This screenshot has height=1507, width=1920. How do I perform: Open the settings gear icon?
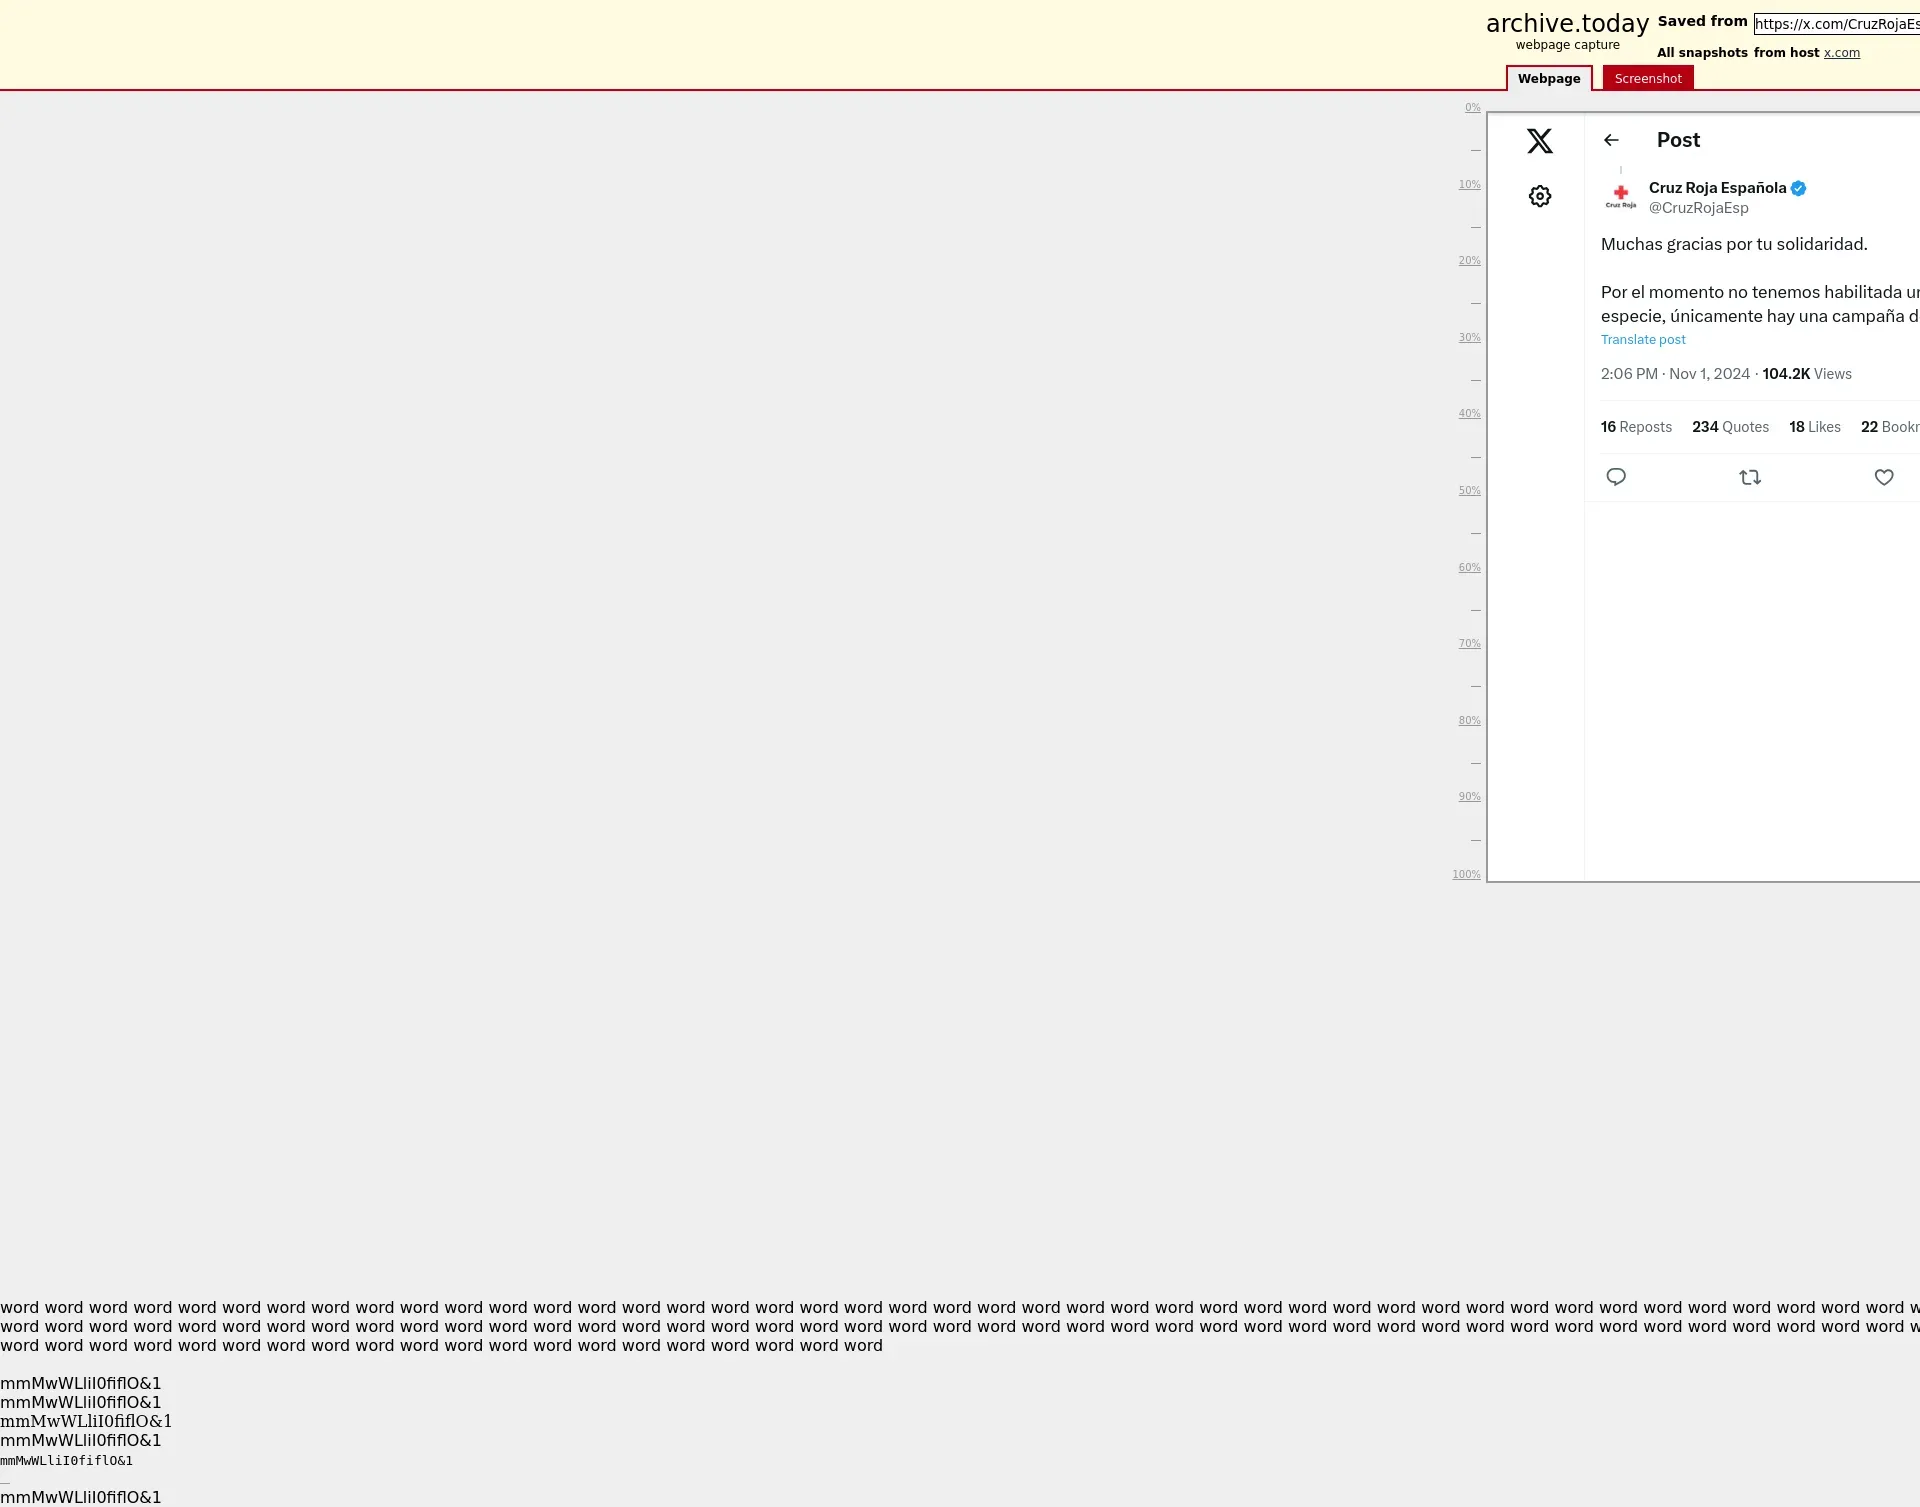(x=1540, y=196)
